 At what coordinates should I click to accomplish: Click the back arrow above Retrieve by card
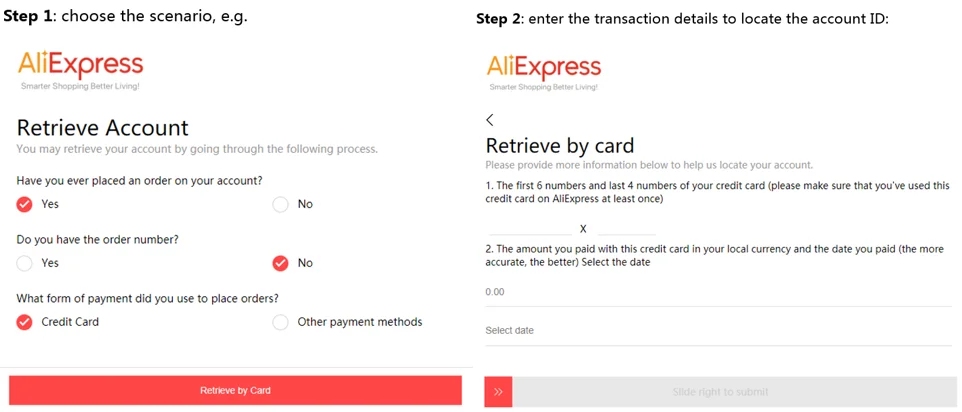[x=490, y=120]
